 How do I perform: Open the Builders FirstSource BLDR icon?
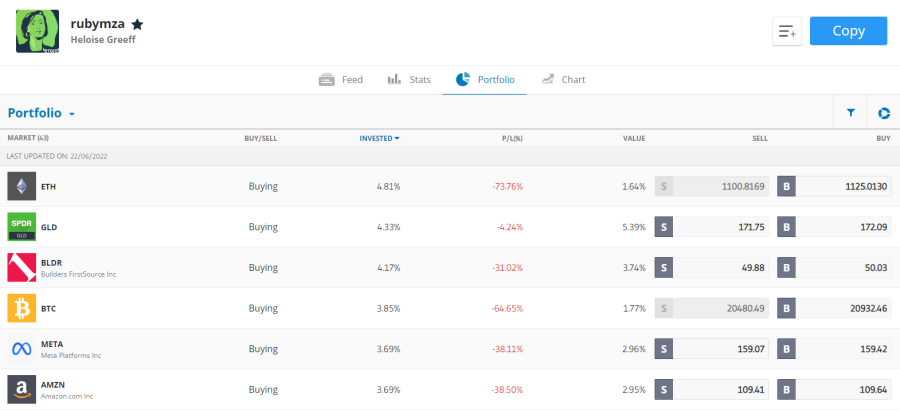[x=22, y=268]
